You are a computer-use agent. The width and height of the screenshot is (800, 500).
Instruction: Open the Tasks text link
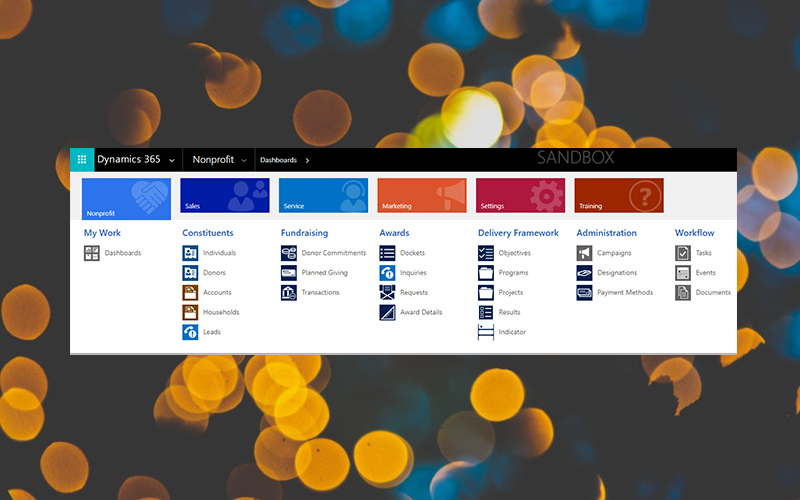[704, 253]
